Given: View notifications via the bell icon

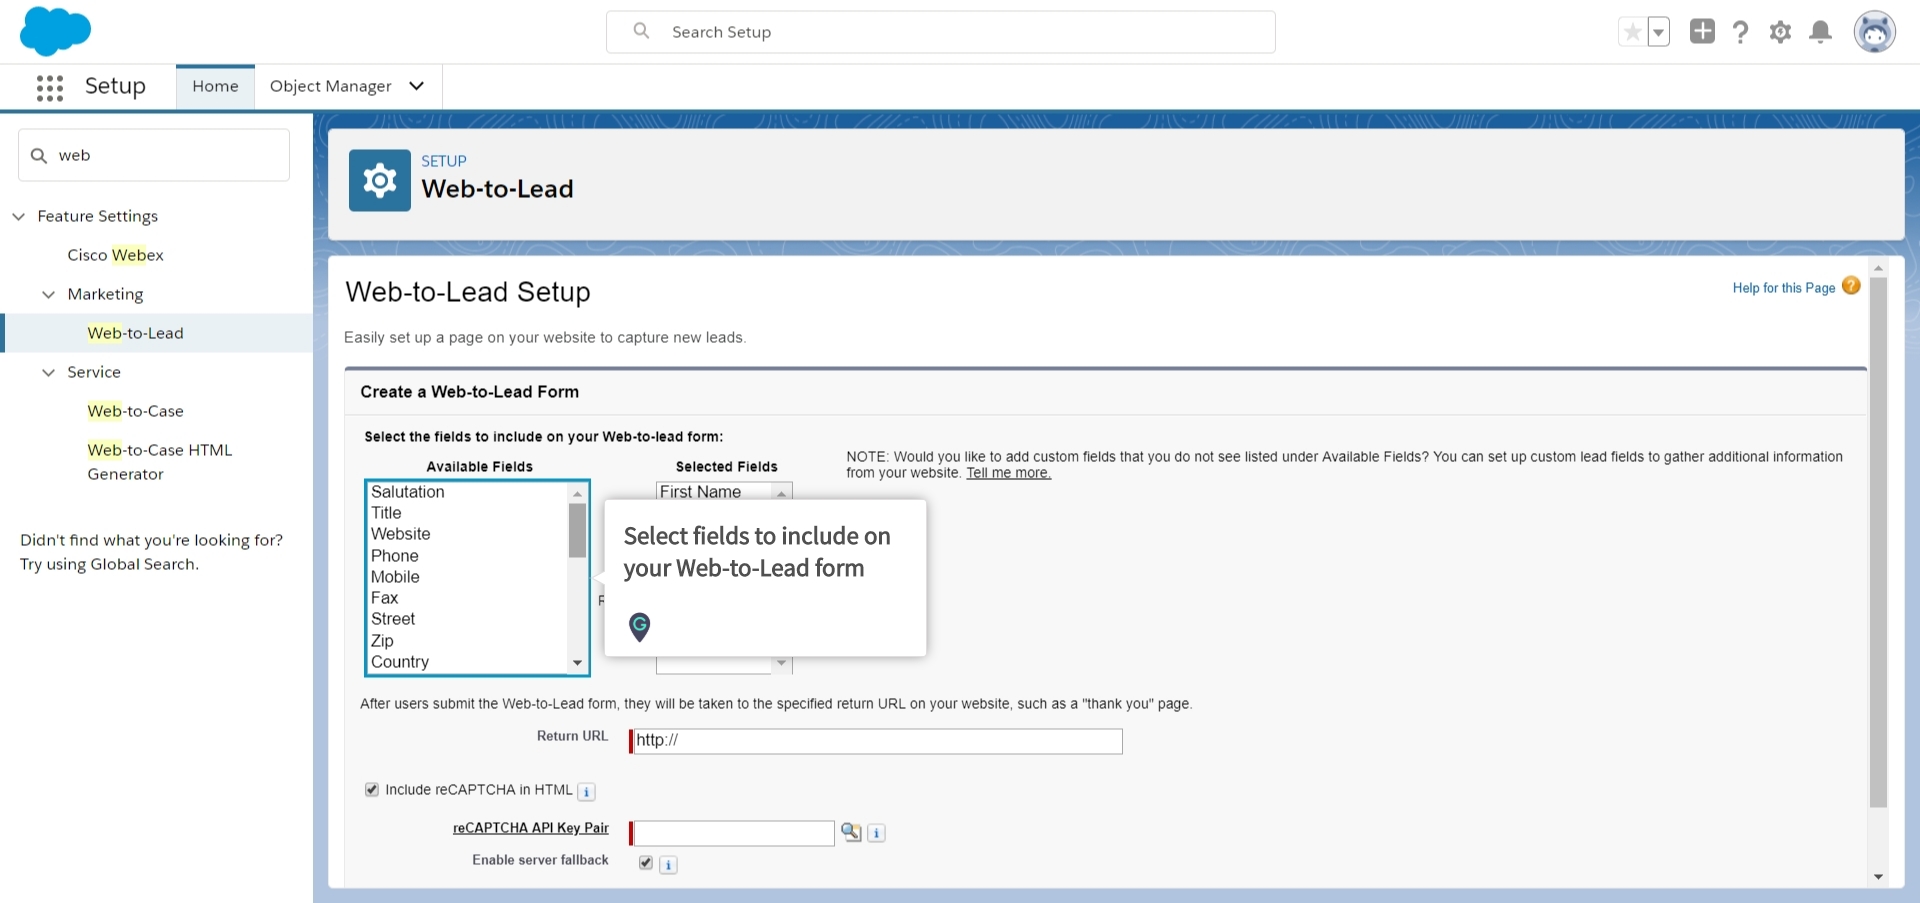Looking at the screenshot, I should click(1820, 31).
